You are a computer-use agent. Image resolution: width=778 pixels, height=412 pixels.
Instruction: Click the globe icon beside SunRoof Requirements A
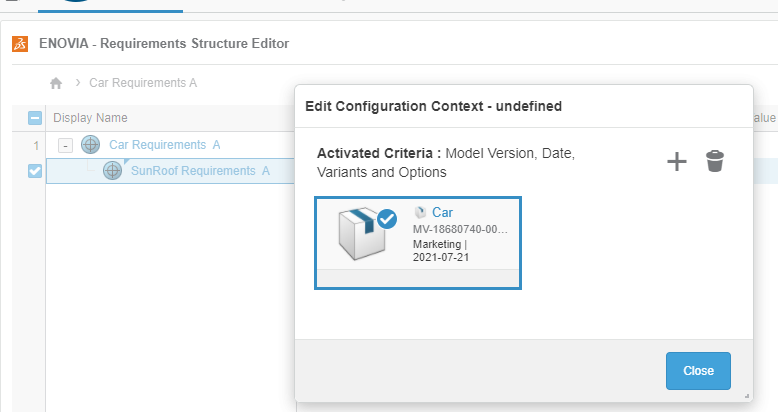click(113, 171)
